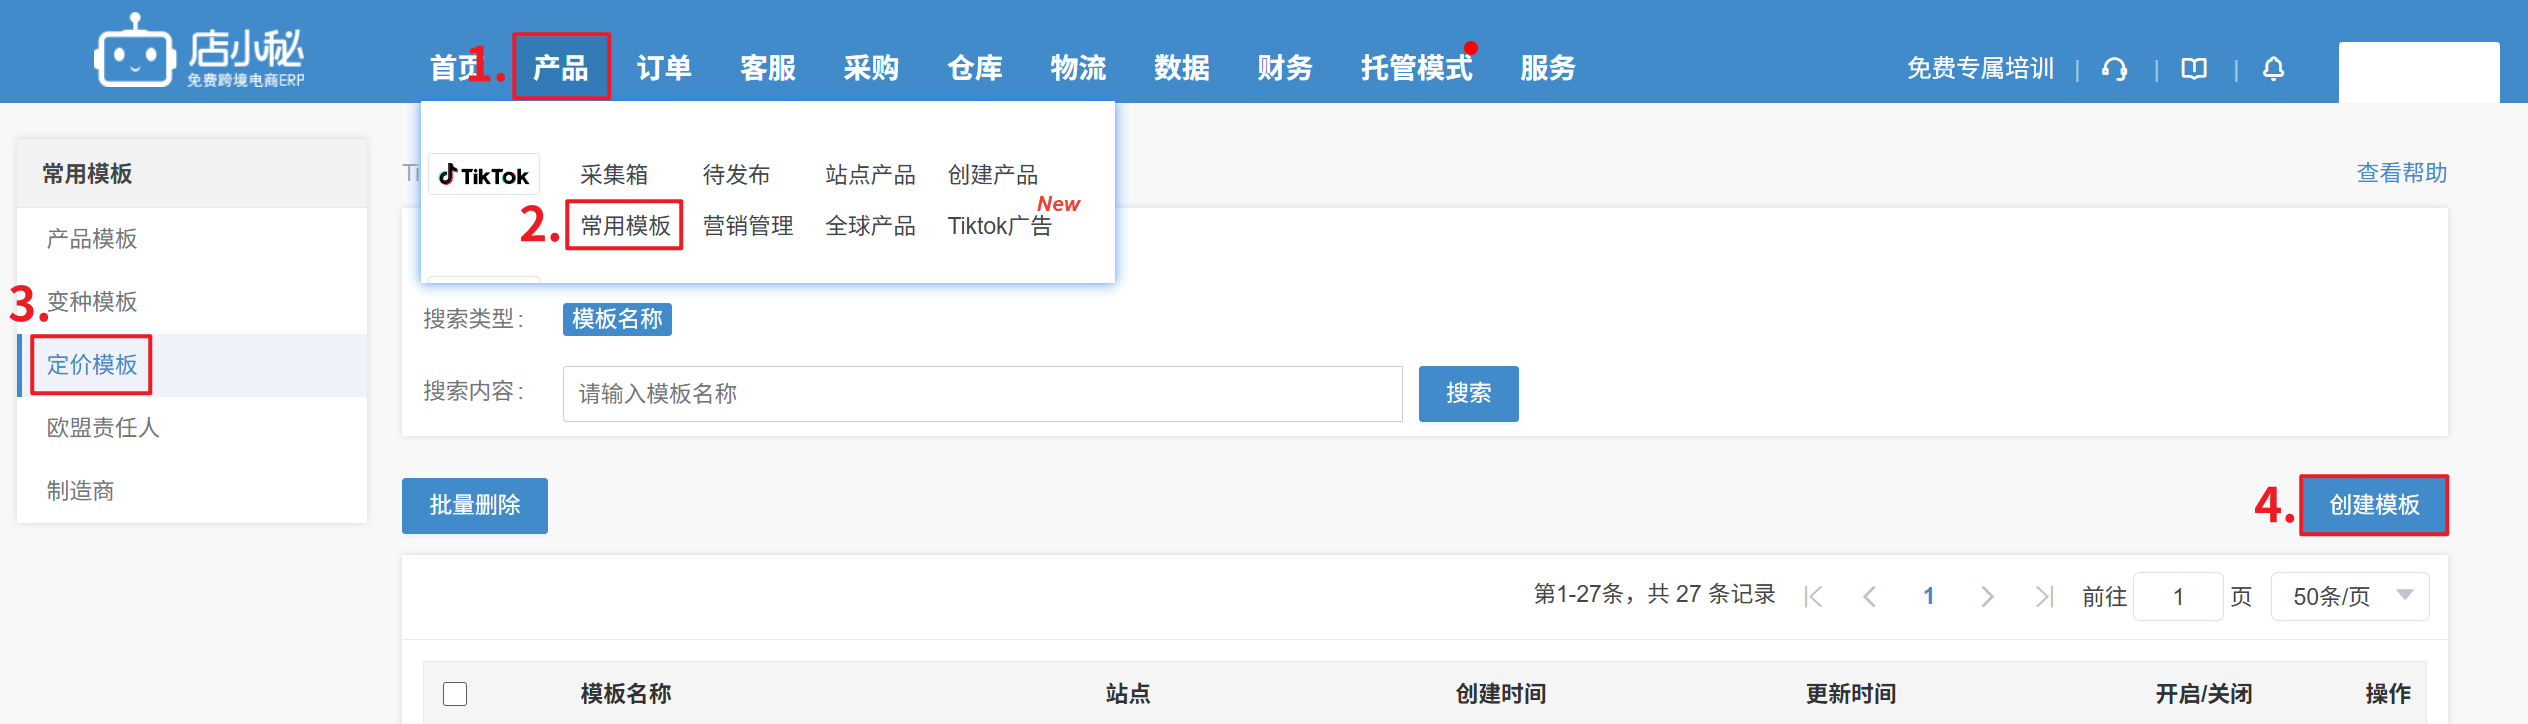
Task: Click the 店小秘 robot logo
Action: [199, 53]
